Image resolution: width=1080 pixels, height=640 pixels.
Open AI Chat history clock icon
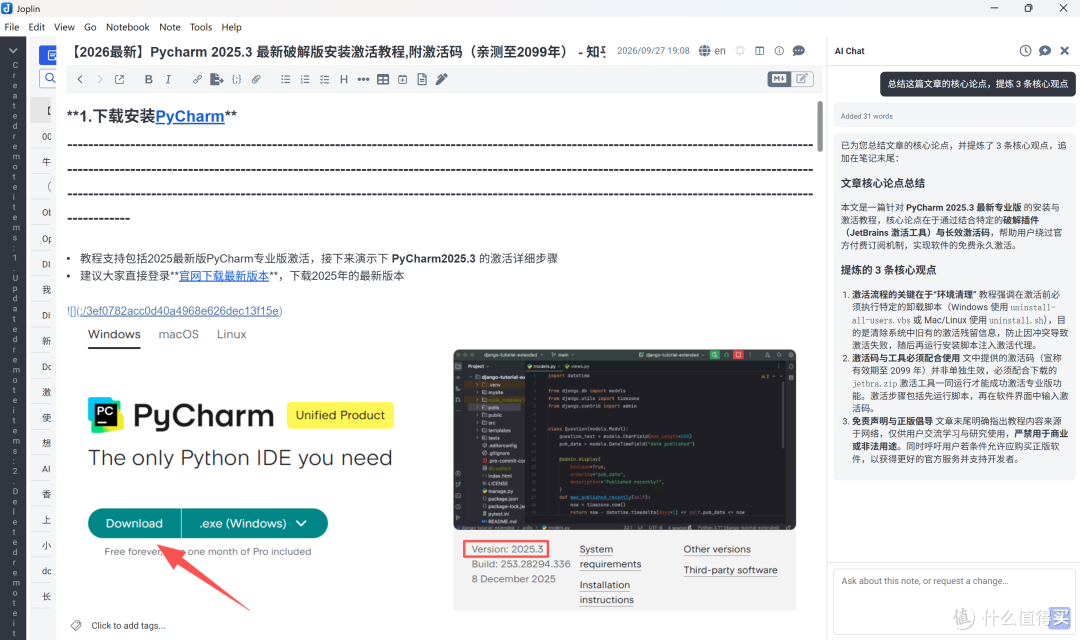coord(1026,51)
